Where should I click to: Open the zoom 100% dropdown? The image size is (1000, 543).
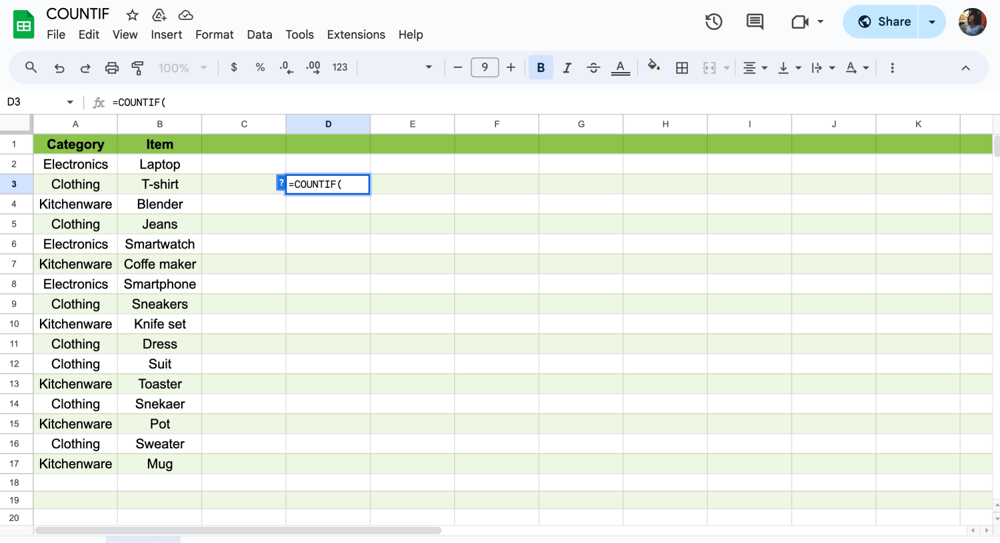coord(182,68)
